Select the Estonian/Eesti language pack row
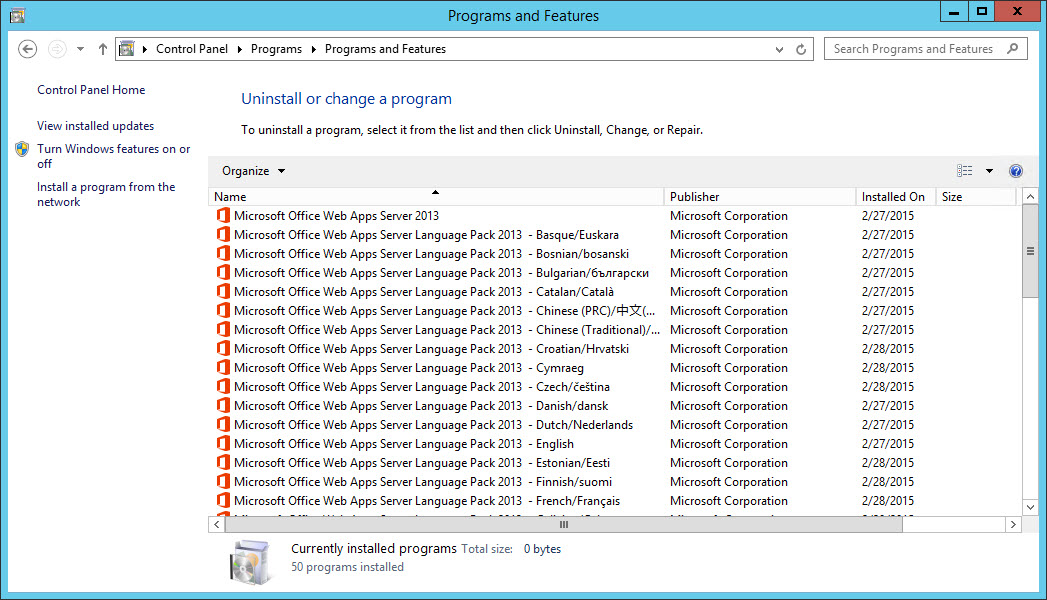 [x=614, y=463]
